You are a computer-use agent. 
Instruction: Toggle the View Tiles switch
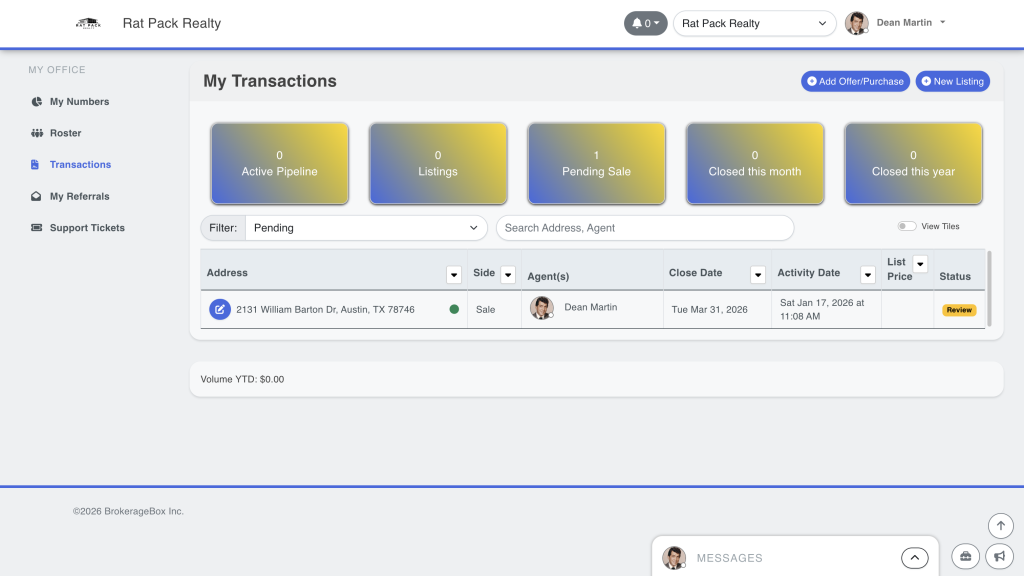[906, 227]
